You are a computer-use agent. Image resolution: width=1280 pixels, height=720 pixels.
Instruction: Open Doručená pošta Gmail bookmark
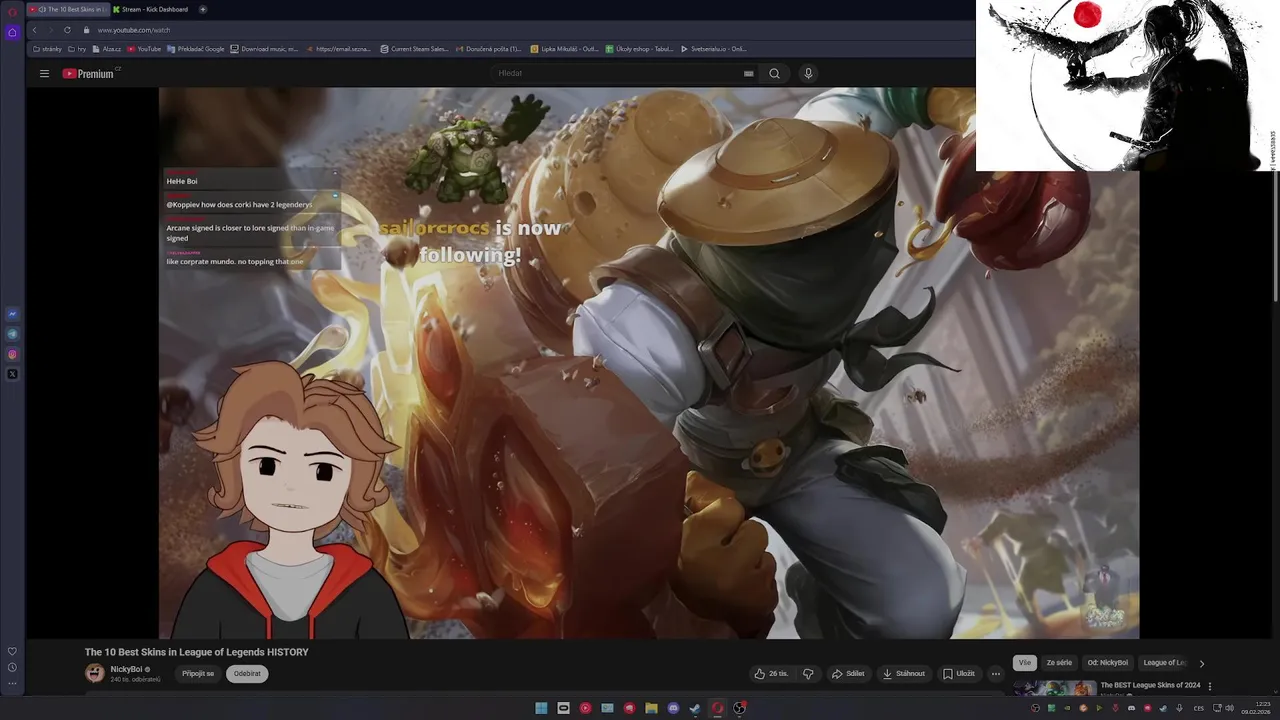point(488,49)
